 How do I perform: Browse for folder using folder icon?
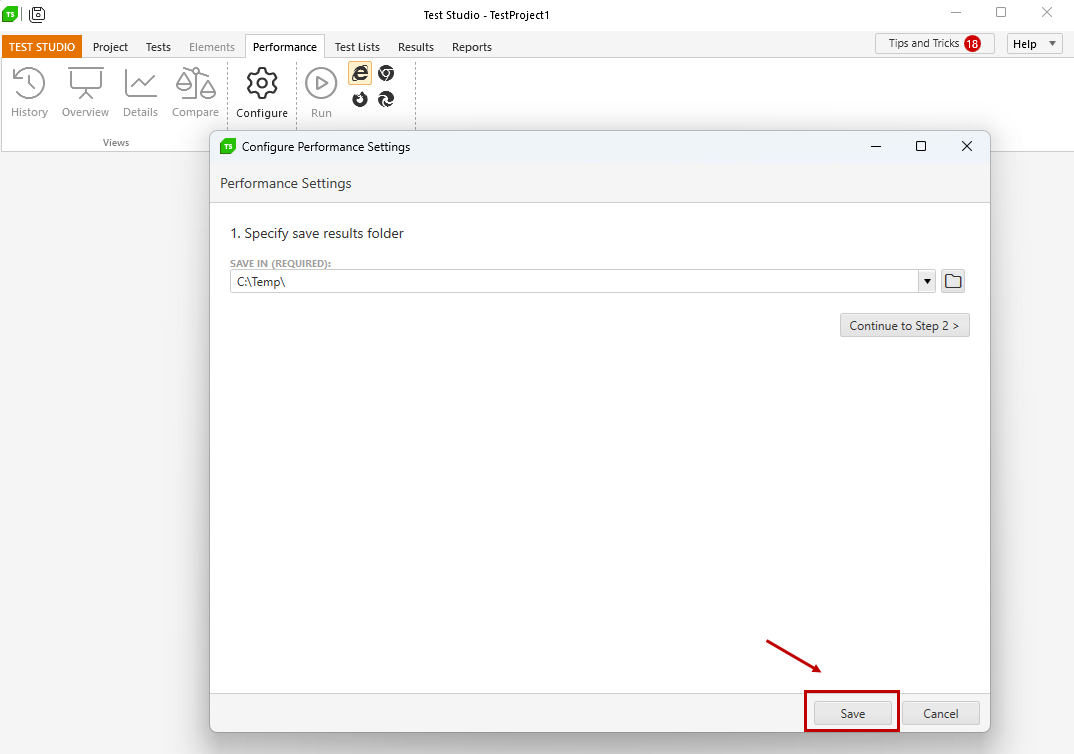(x=953, y=282)
